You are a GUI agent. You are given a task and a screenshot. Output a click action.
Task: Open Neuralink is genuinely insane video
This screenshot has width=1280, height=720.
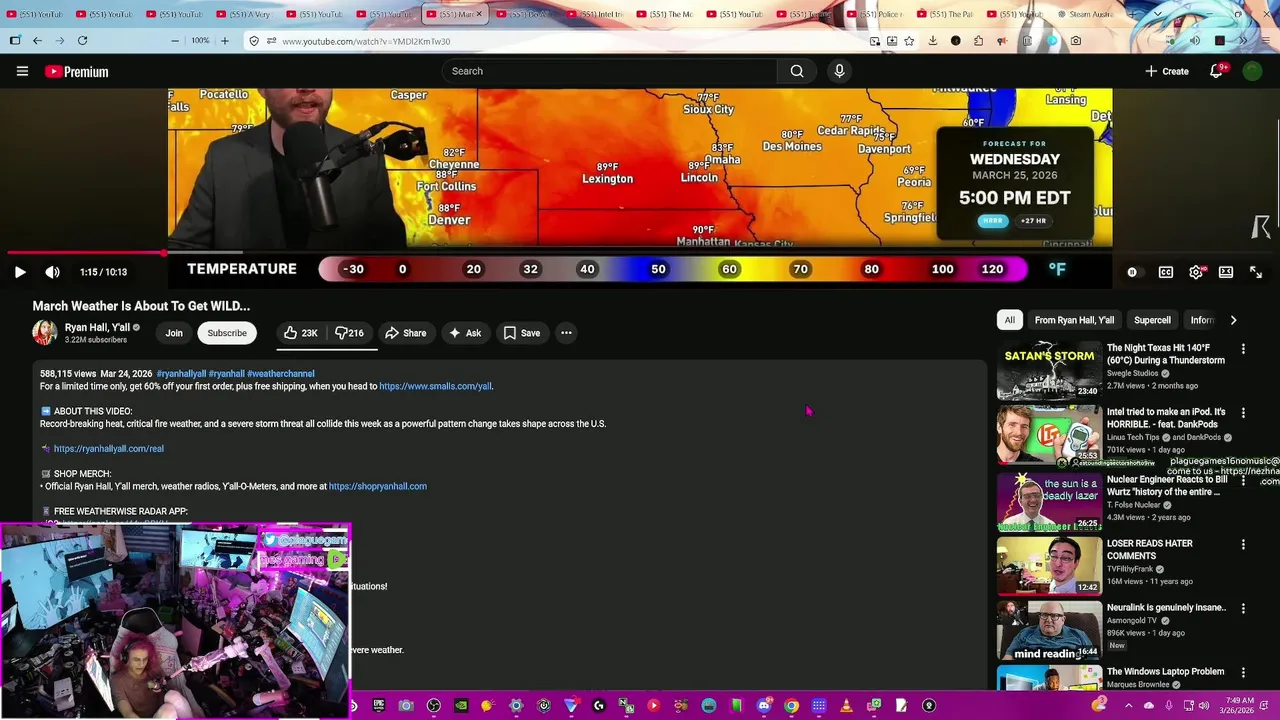click(1049, 630)
